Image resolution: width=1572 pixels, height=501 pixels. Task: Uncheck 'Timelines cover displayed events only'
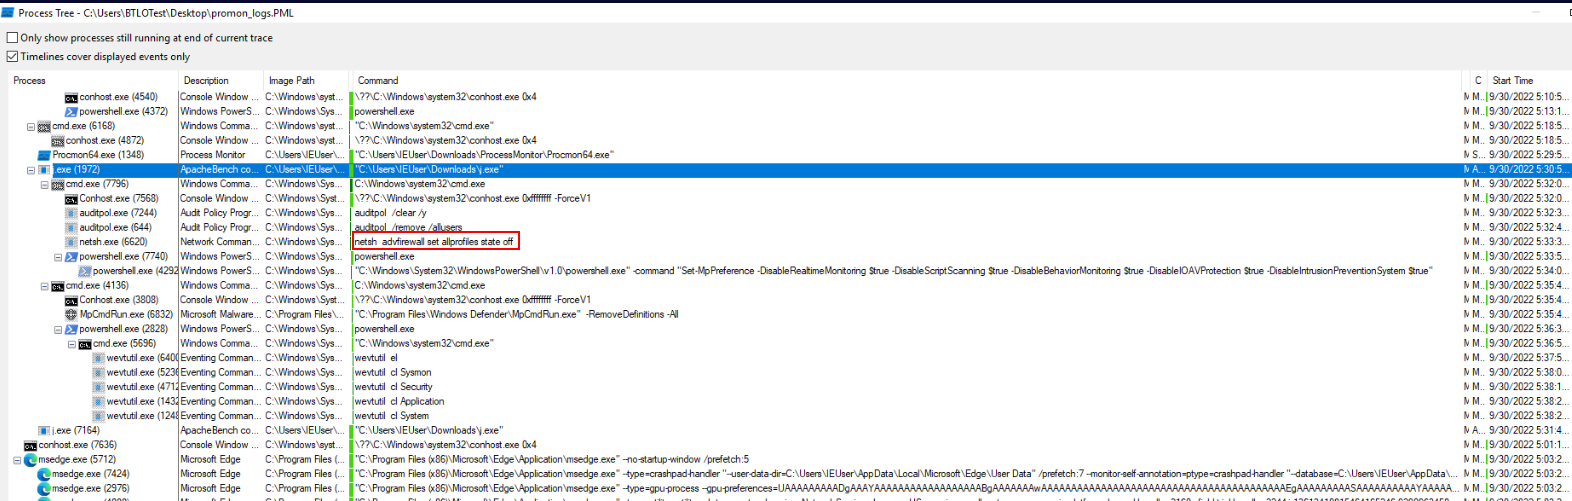tap(13, 57)
